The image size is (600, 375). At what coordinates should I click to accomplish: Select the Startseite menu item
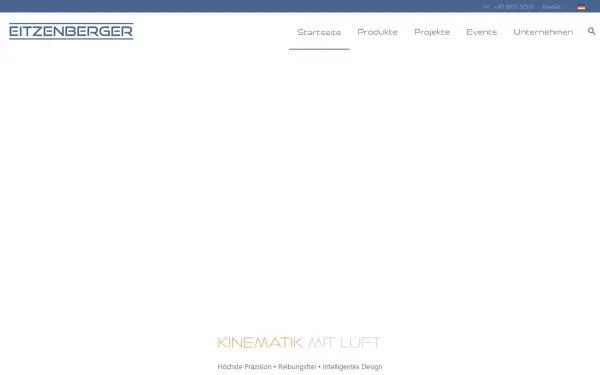[319, 32]
